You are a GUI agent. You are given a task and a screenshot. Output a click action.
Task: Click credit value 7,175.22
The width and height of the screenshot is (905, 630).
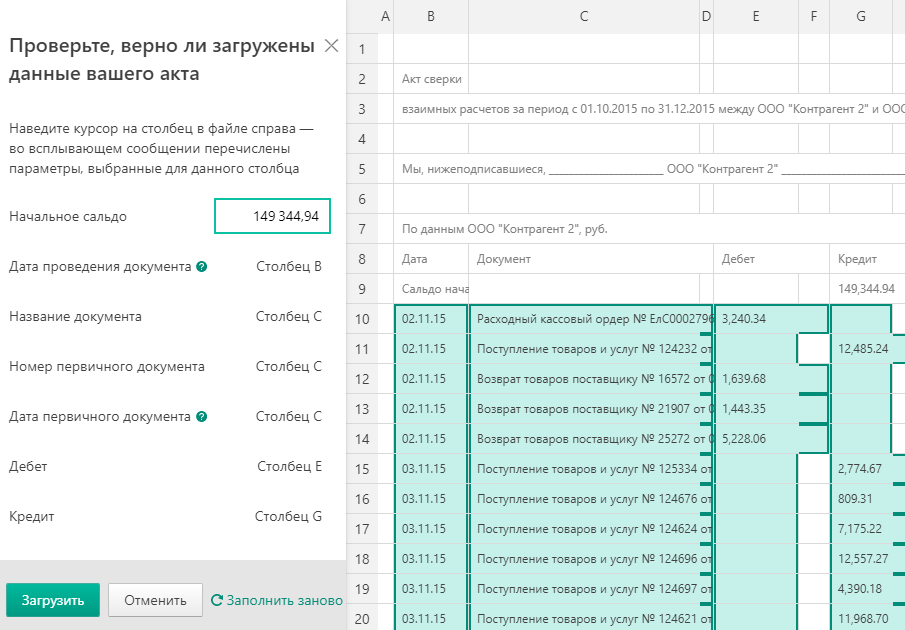(x=867, y=529)
